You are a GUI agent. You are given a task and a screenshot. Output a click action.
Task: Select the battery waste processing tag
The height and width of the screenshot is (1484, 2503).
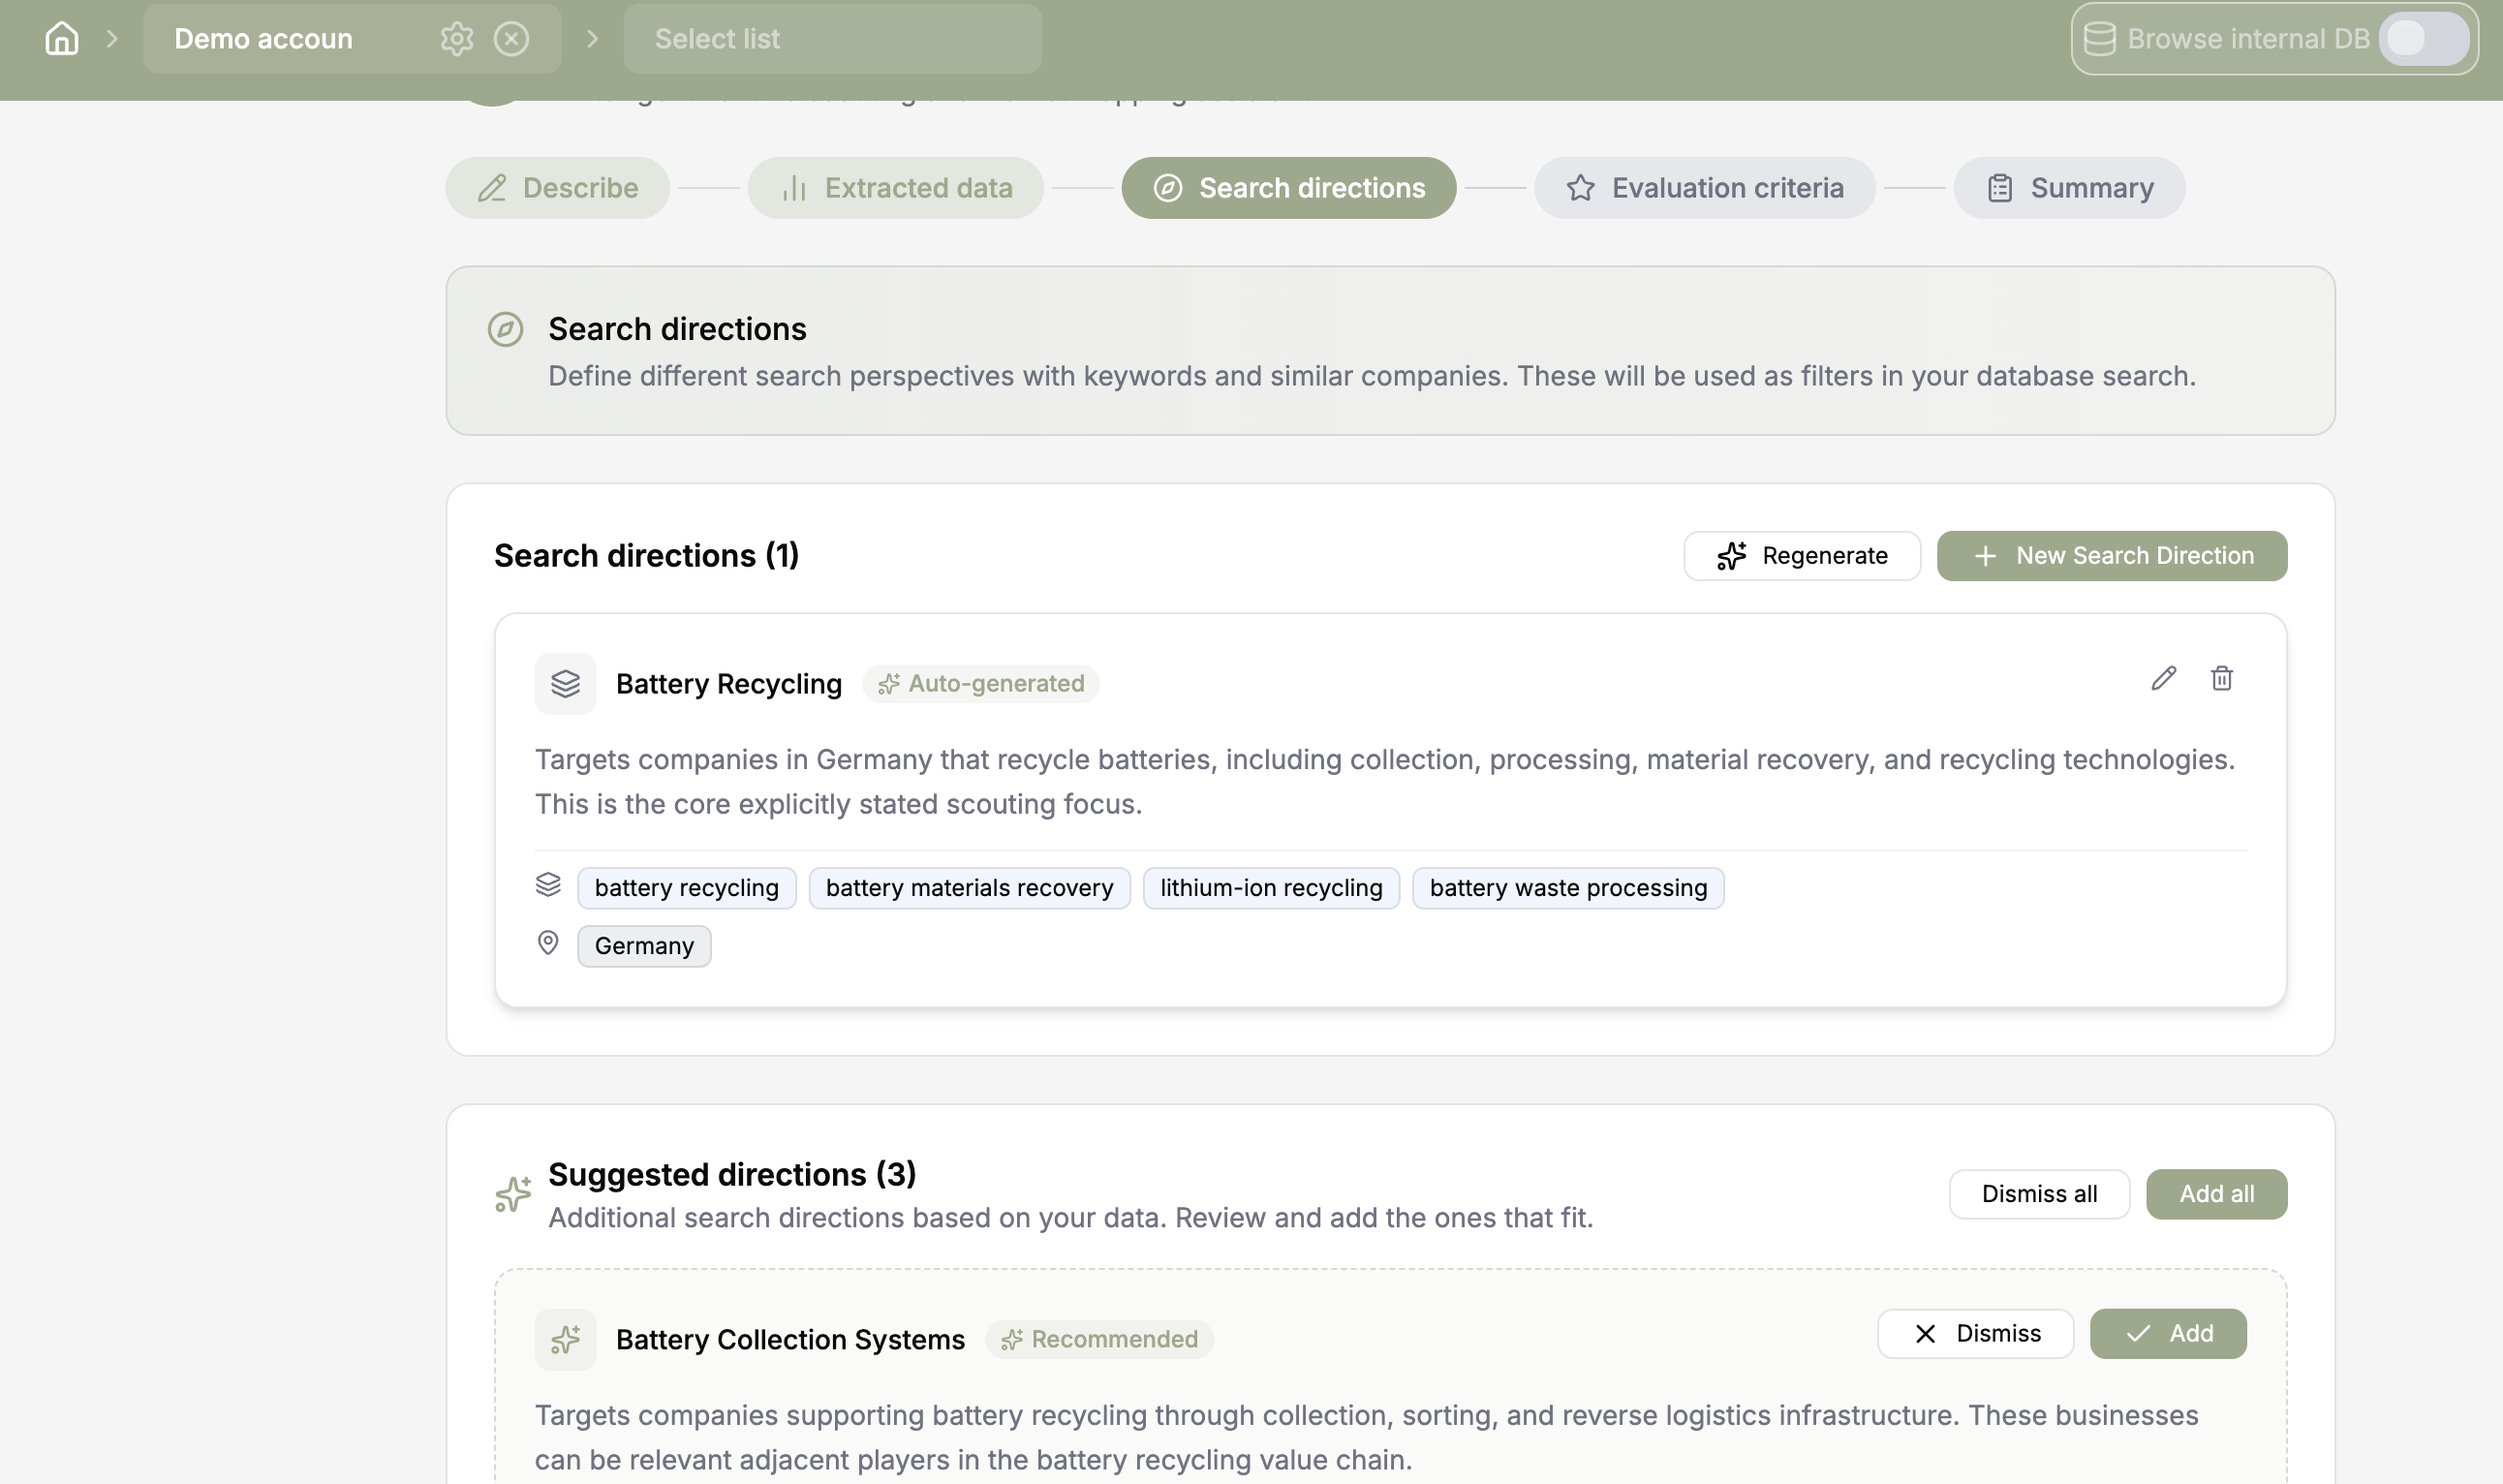(1567, 888)
